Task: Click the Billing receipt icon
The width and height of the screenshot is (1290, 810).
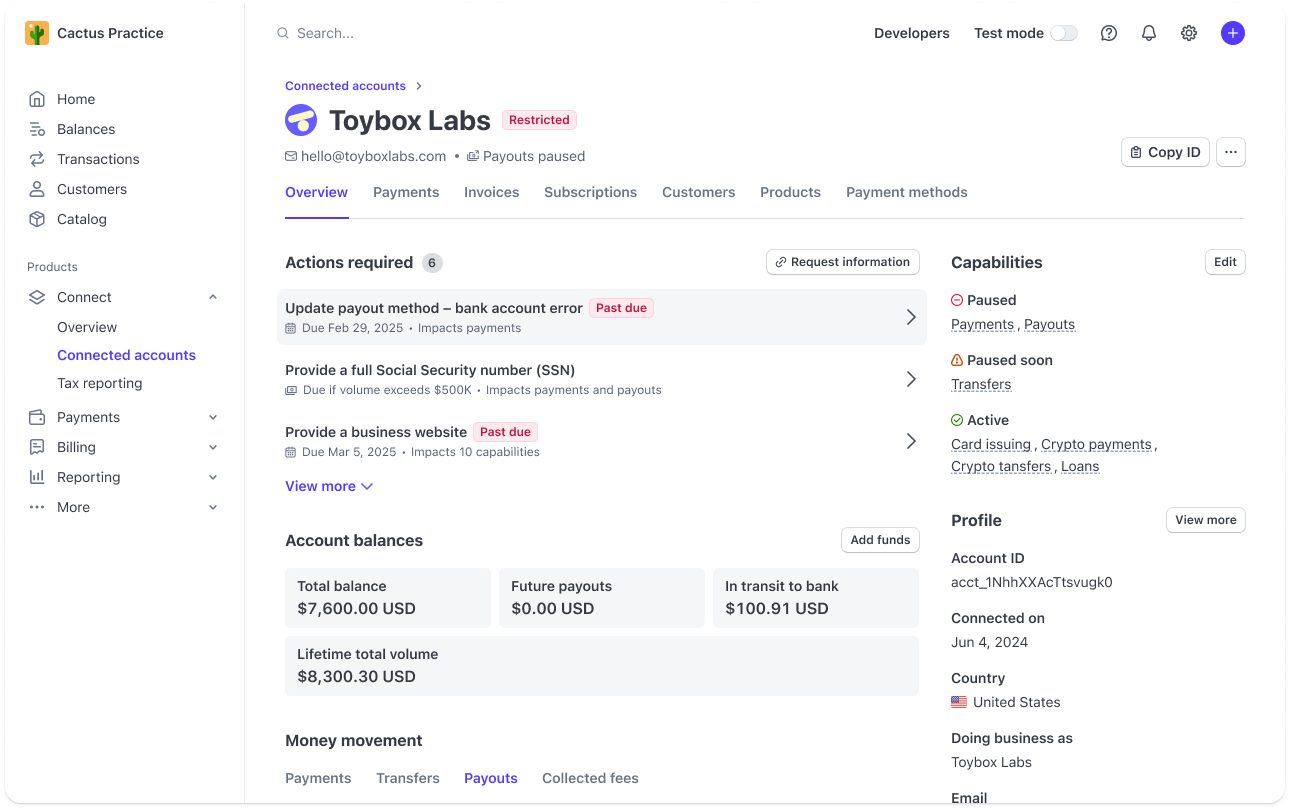Action: pyautogui.click(x=37, y=447)
